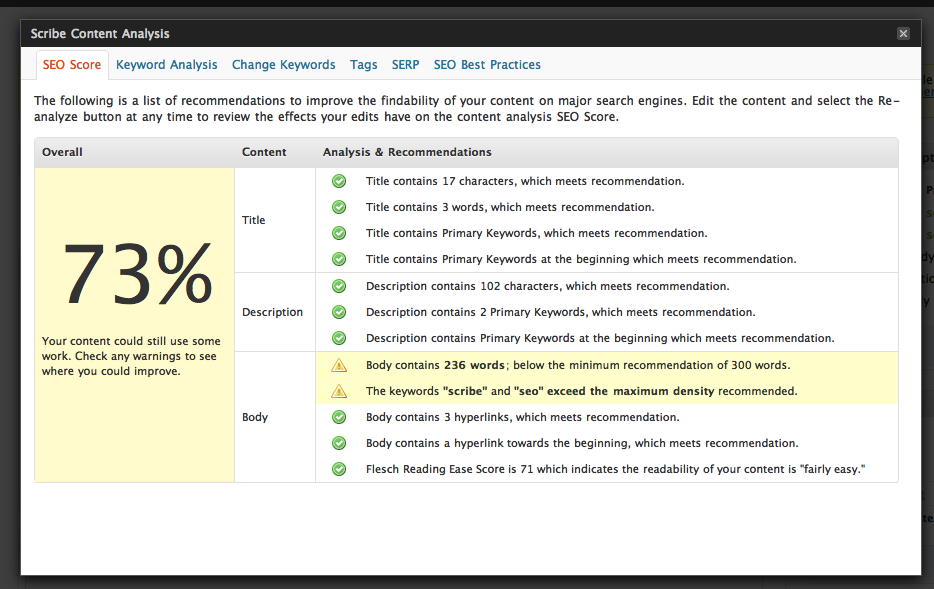This screenshot has width=934, height=589.
Task: Click 'Body contains a hyperlink towards the beginning' text
Action: coord(582,443)
